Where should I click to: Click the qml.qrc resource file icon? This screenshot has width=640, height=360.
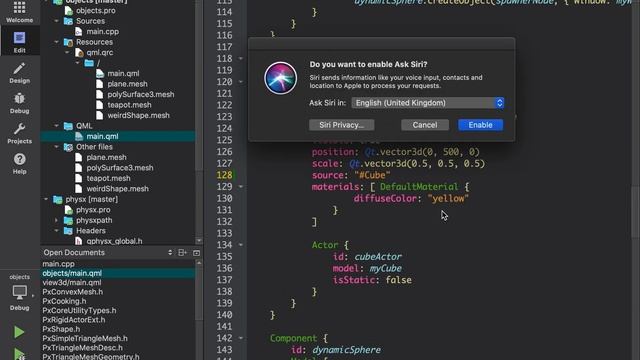(x=79, y=52)
